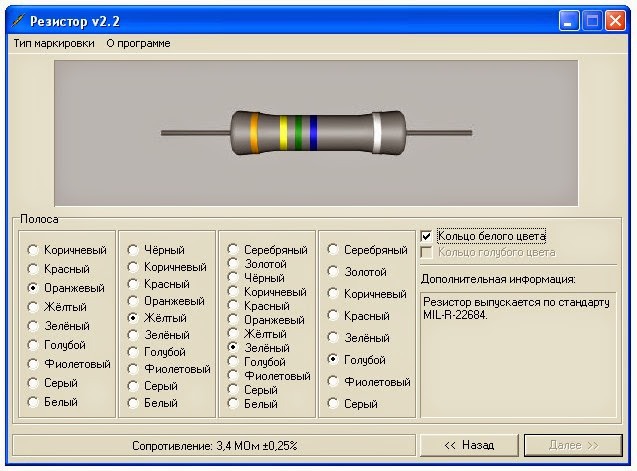Click the resistor image preview
This screenshot has width=637, height=471.
pos(316,133)
